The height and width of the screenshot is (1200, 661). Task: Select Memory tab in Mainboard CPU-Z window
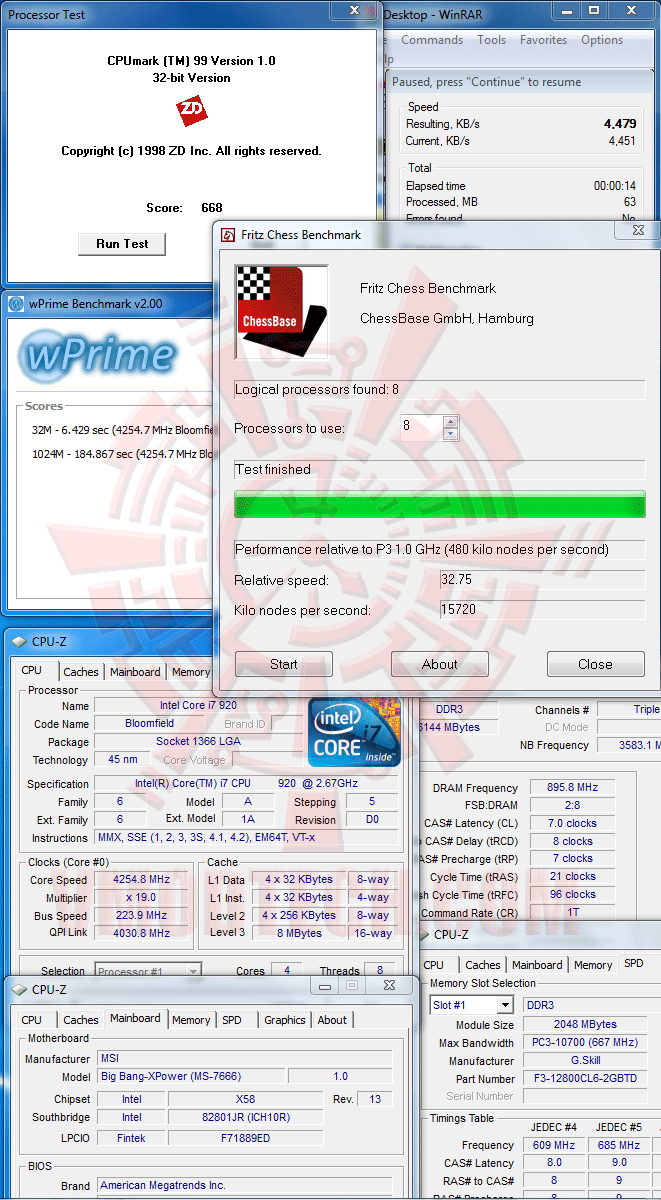click(x=190, y=1020)
